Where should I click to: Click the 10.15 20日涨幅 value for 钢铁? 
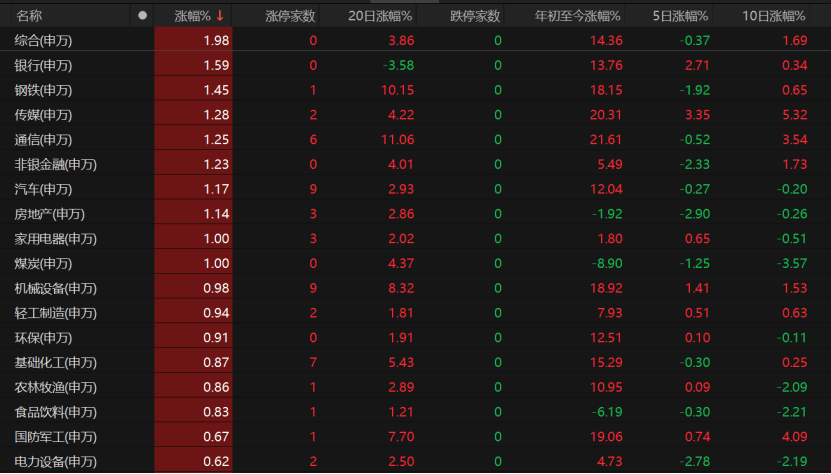(x=397, y=91)
